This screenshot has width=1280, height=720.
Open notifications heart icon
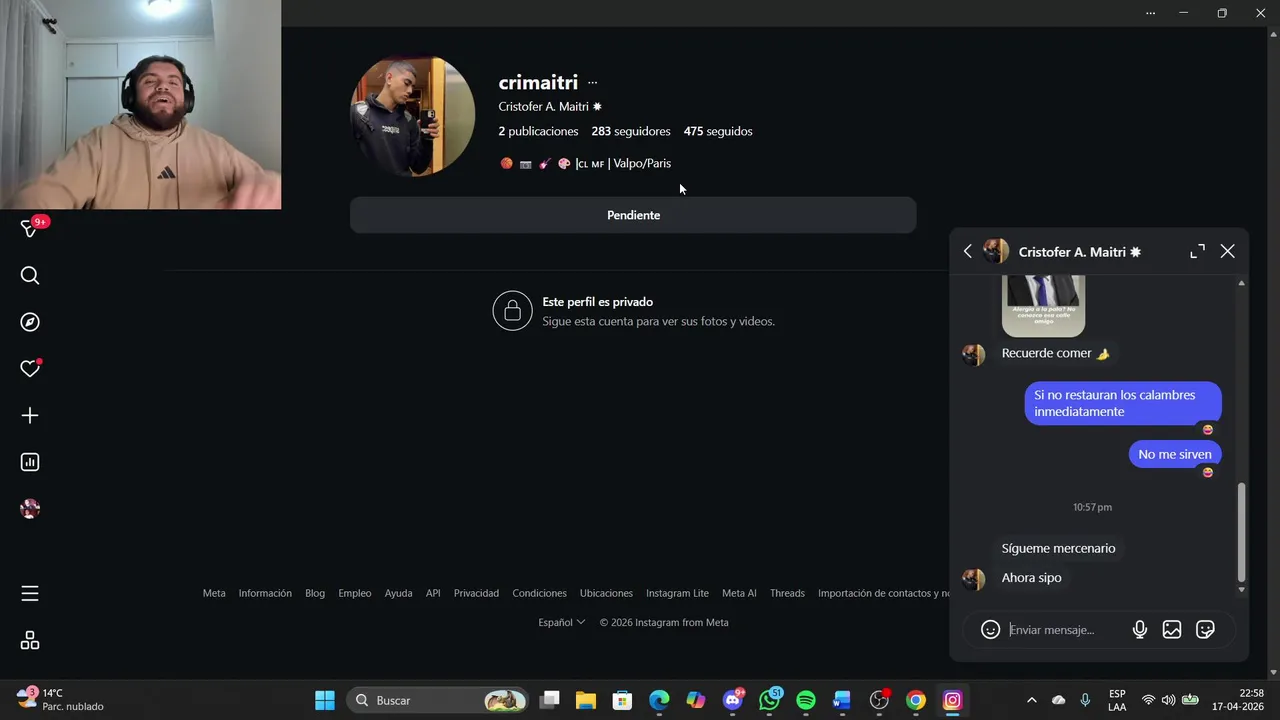click(x=30, y=369)
